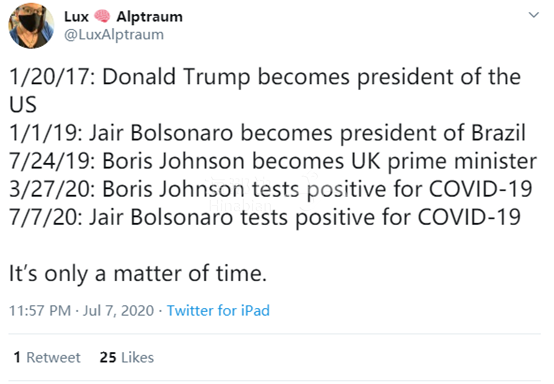Screen dimensions: 554x384
Task: Click the word Lux in display name
Action: pos(76,16)
